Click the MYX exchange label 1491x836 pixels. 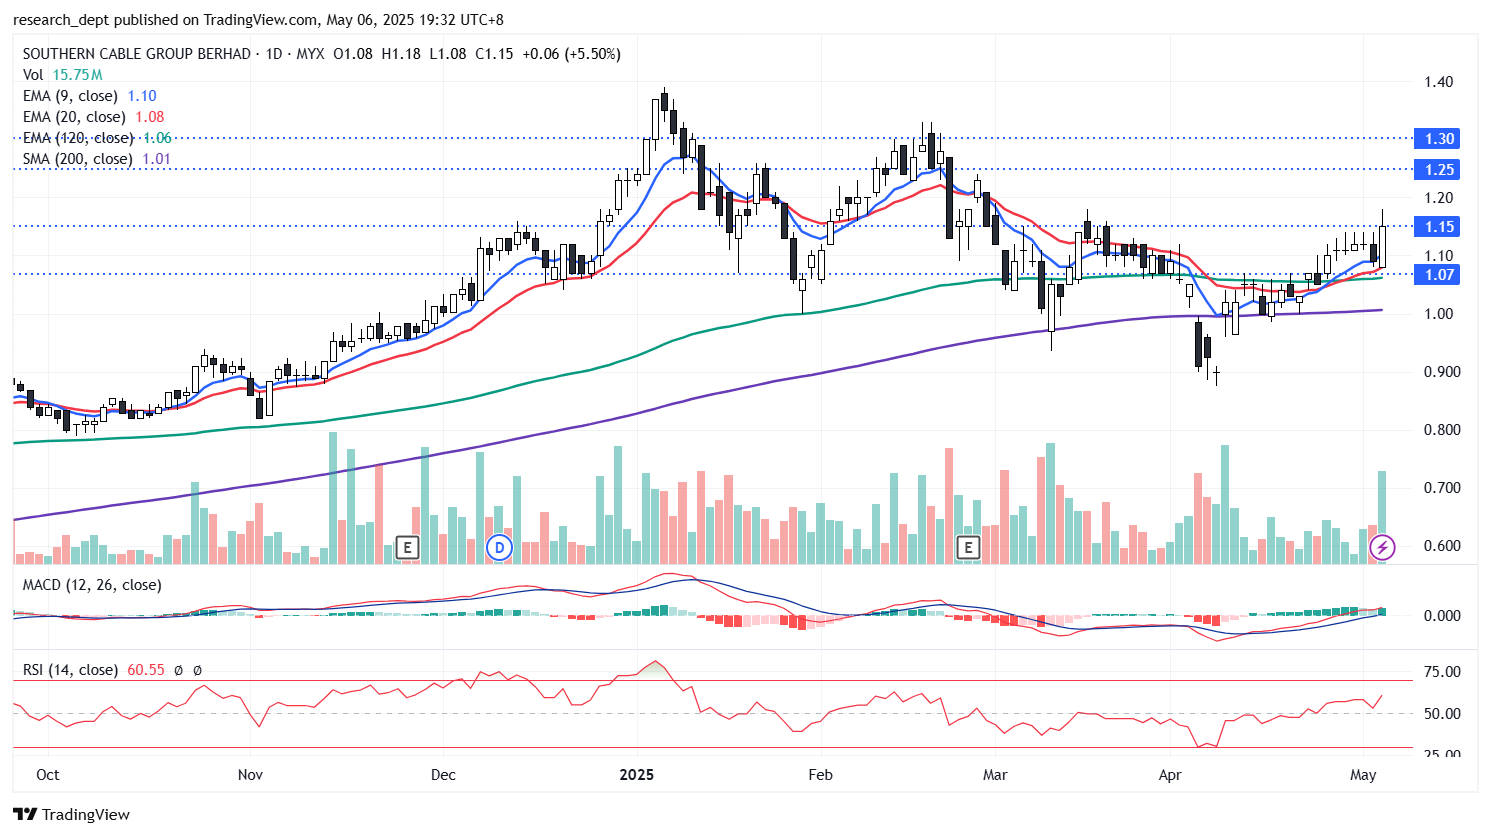[310, 54]
